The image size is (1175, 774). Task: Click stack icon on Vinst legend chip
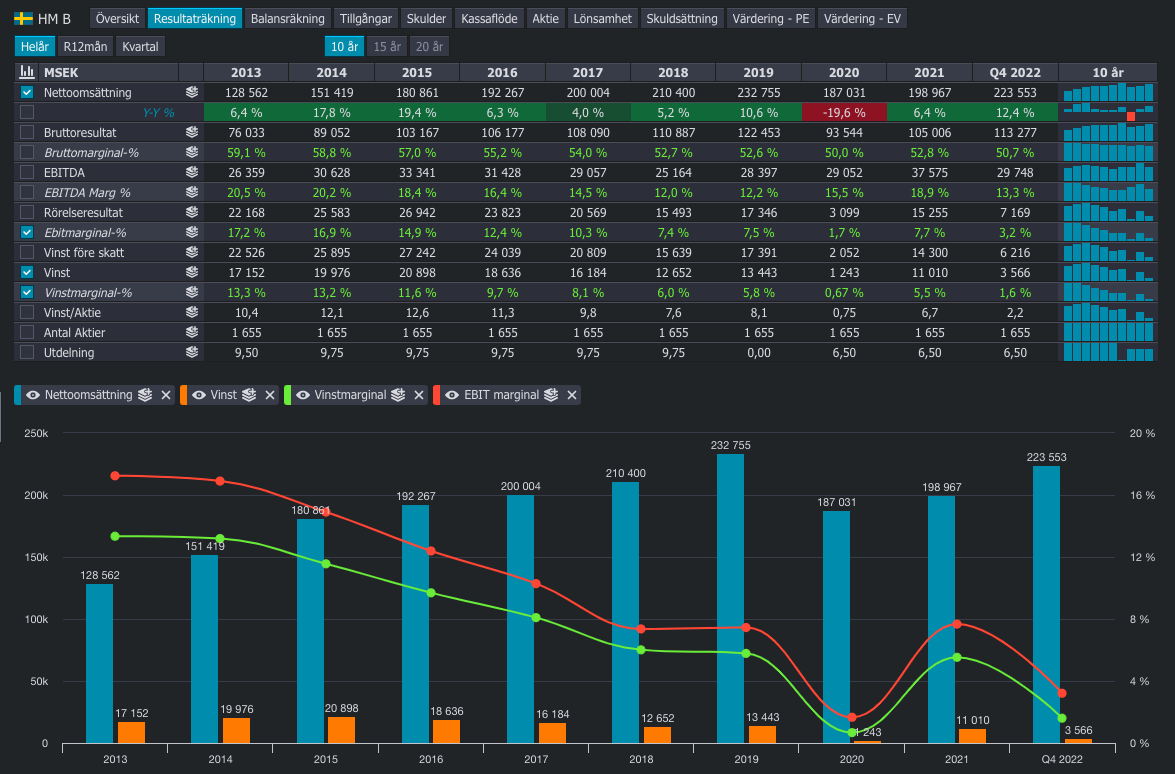[x=248, y=395]
